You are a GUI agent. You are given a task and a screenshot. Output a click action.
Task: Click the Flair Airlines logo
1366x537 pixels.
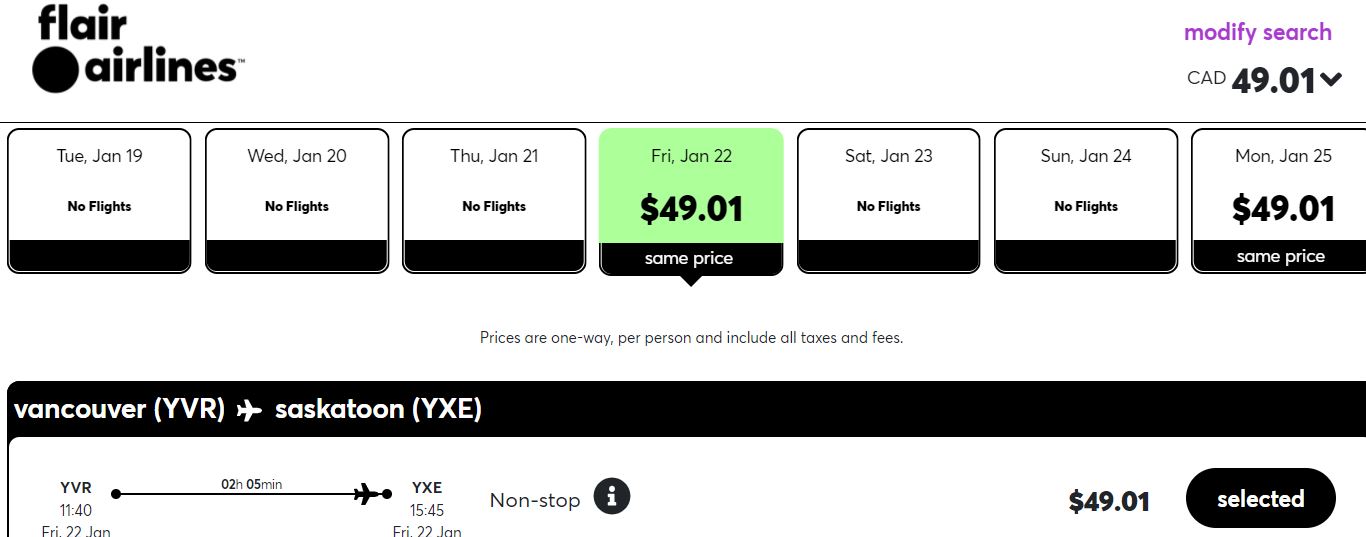(x=137, y=49)
